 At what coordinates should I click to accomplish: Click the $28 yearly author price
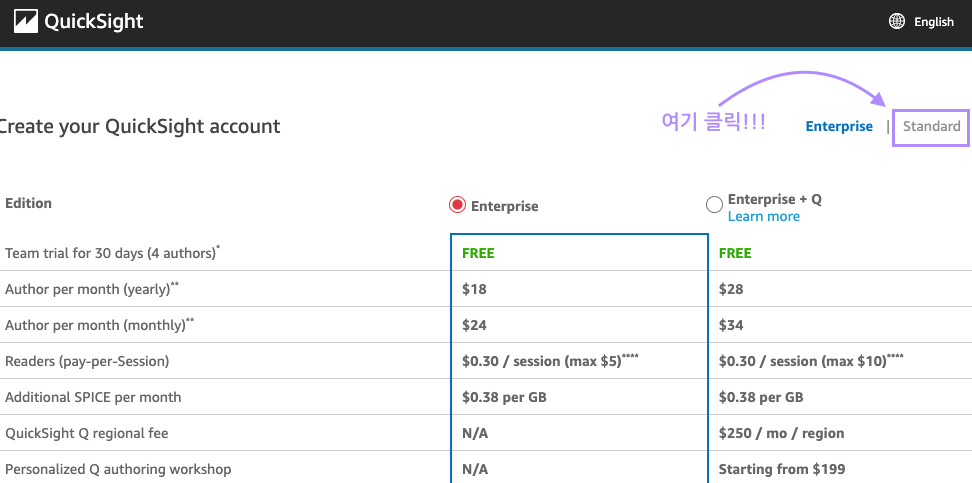731,289
